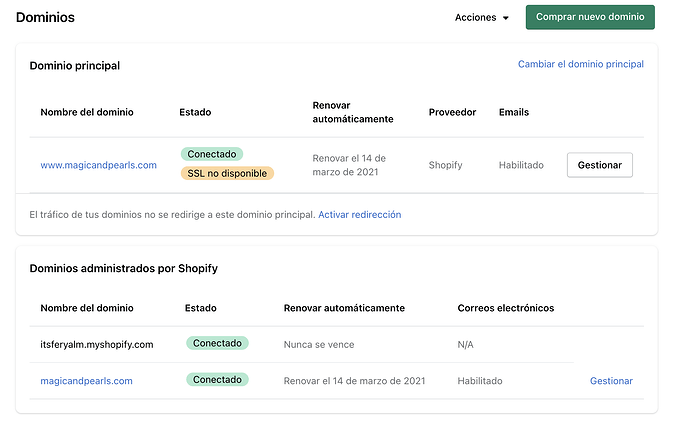Click the Correos electrónicos column header

pos(505,308)
